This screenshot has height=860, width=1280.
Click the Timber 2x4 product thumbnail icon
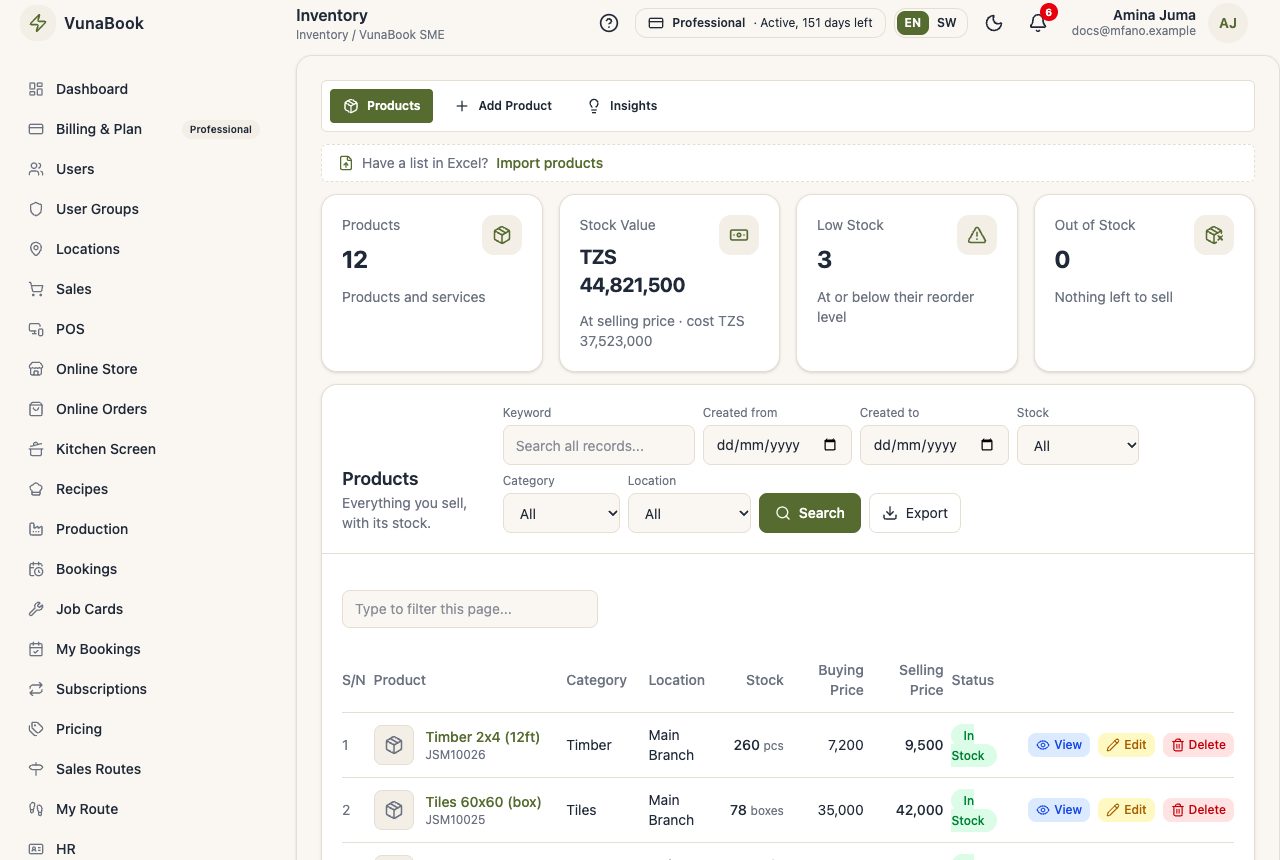click(x=394, y=745)
